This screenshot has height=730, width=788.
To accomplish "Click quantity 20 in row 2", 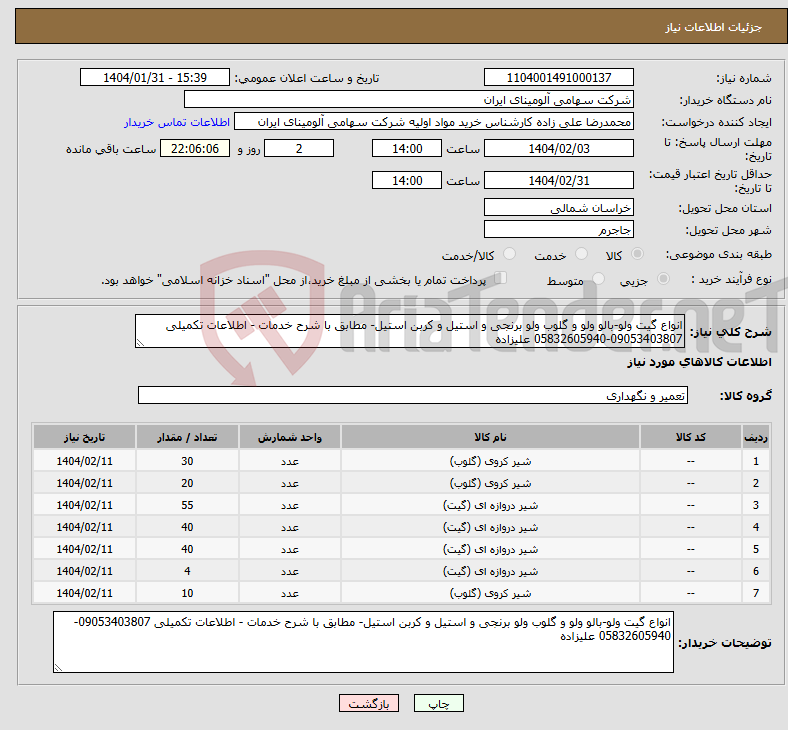I will click(x=187, y=483).
